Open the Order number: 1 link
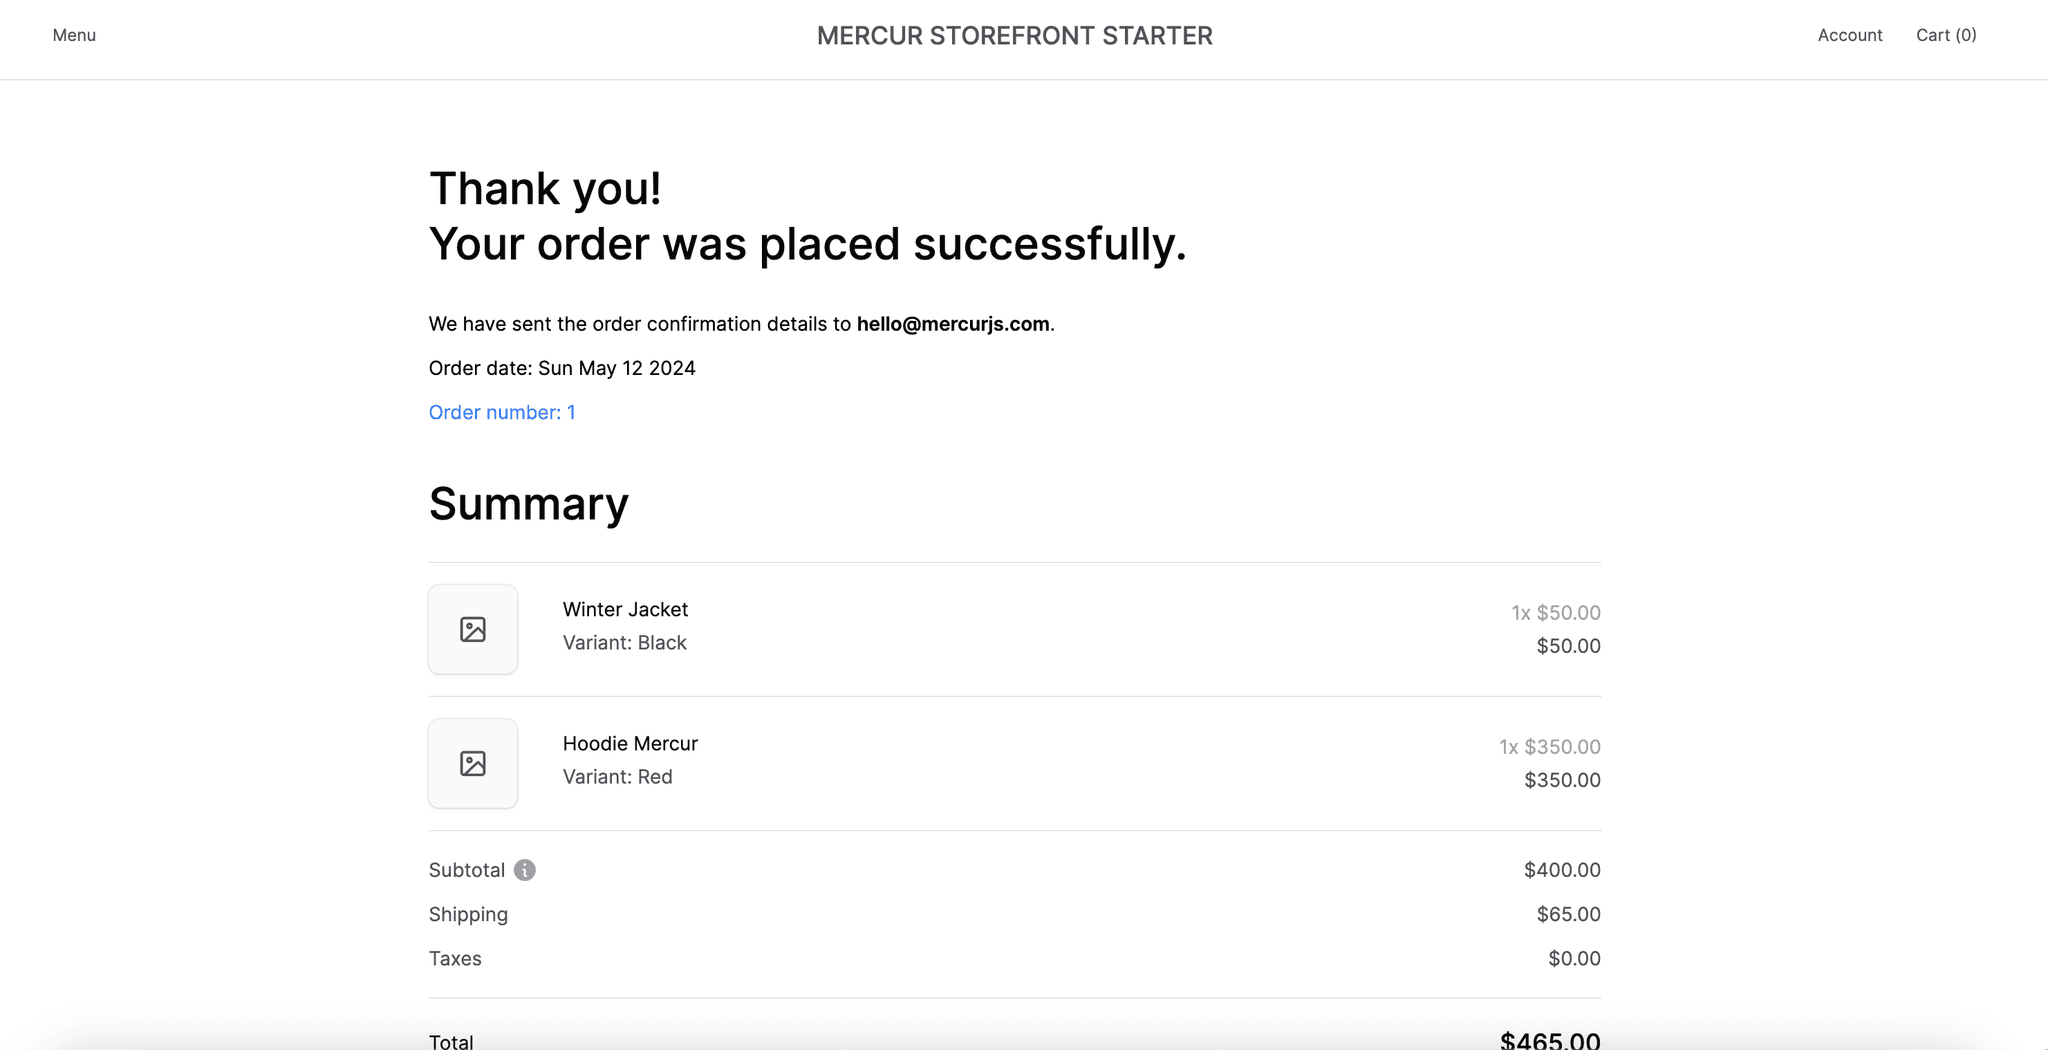 (501, 412)
